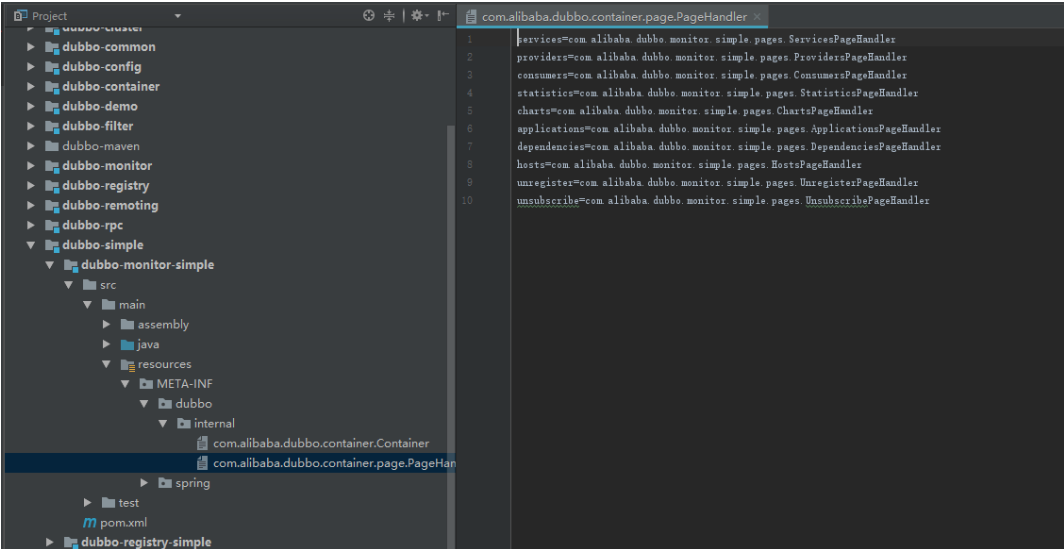
Task: Click the Project panel title
Action: point(50,16)
